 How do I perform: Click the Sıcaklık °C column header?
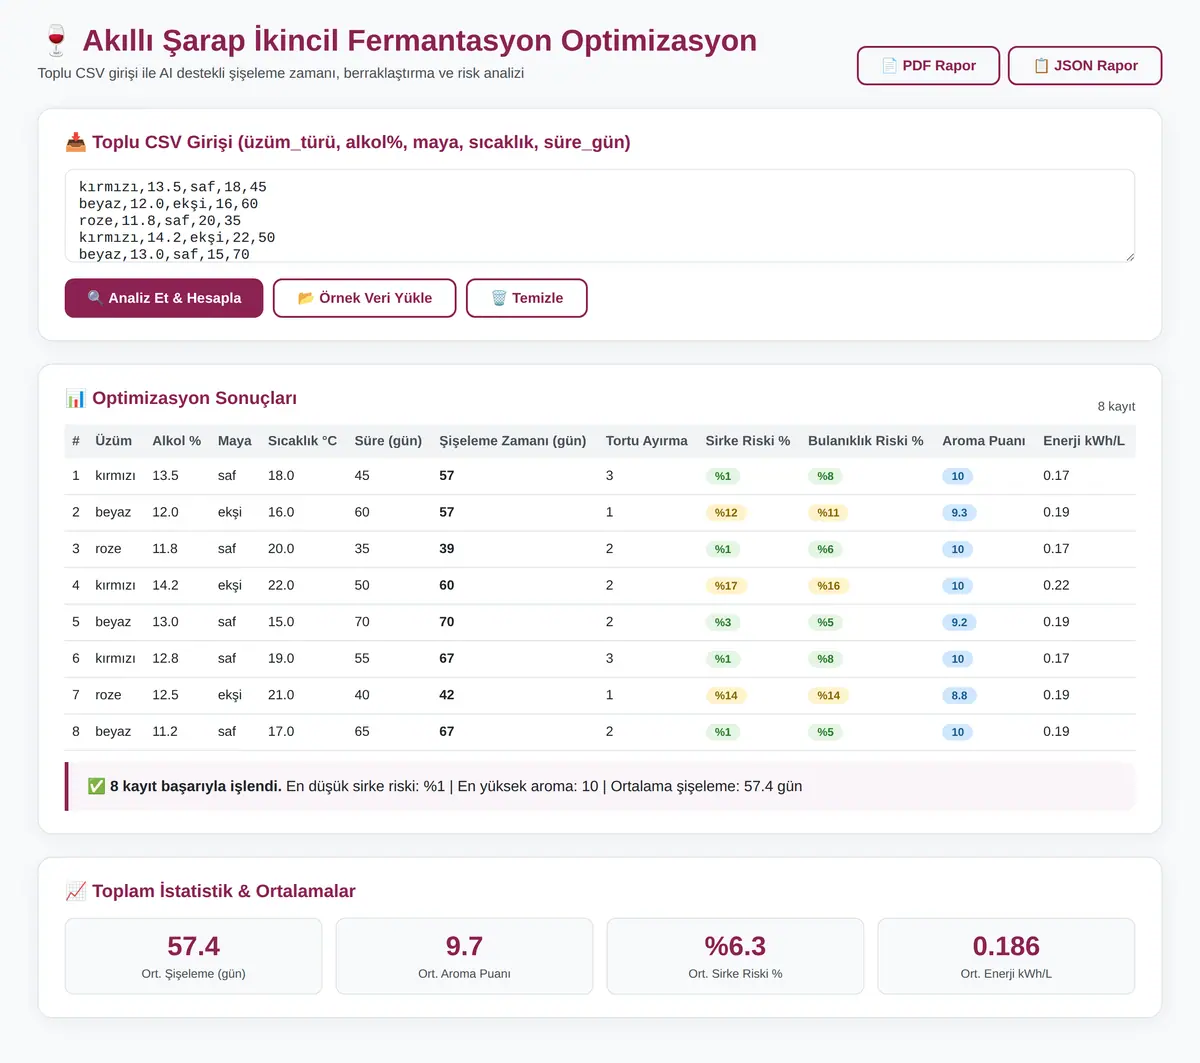(302, 441)
